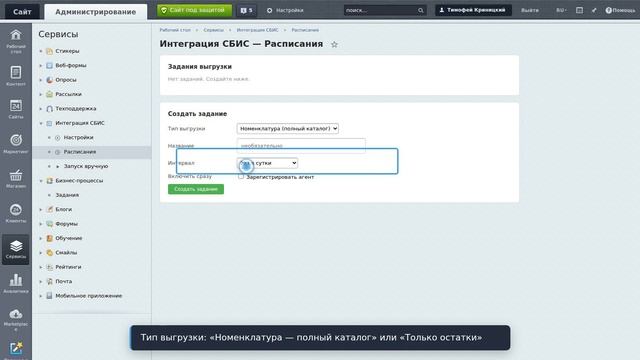
Task: Open Настройки in the top bar
Action: coord(285,10)
